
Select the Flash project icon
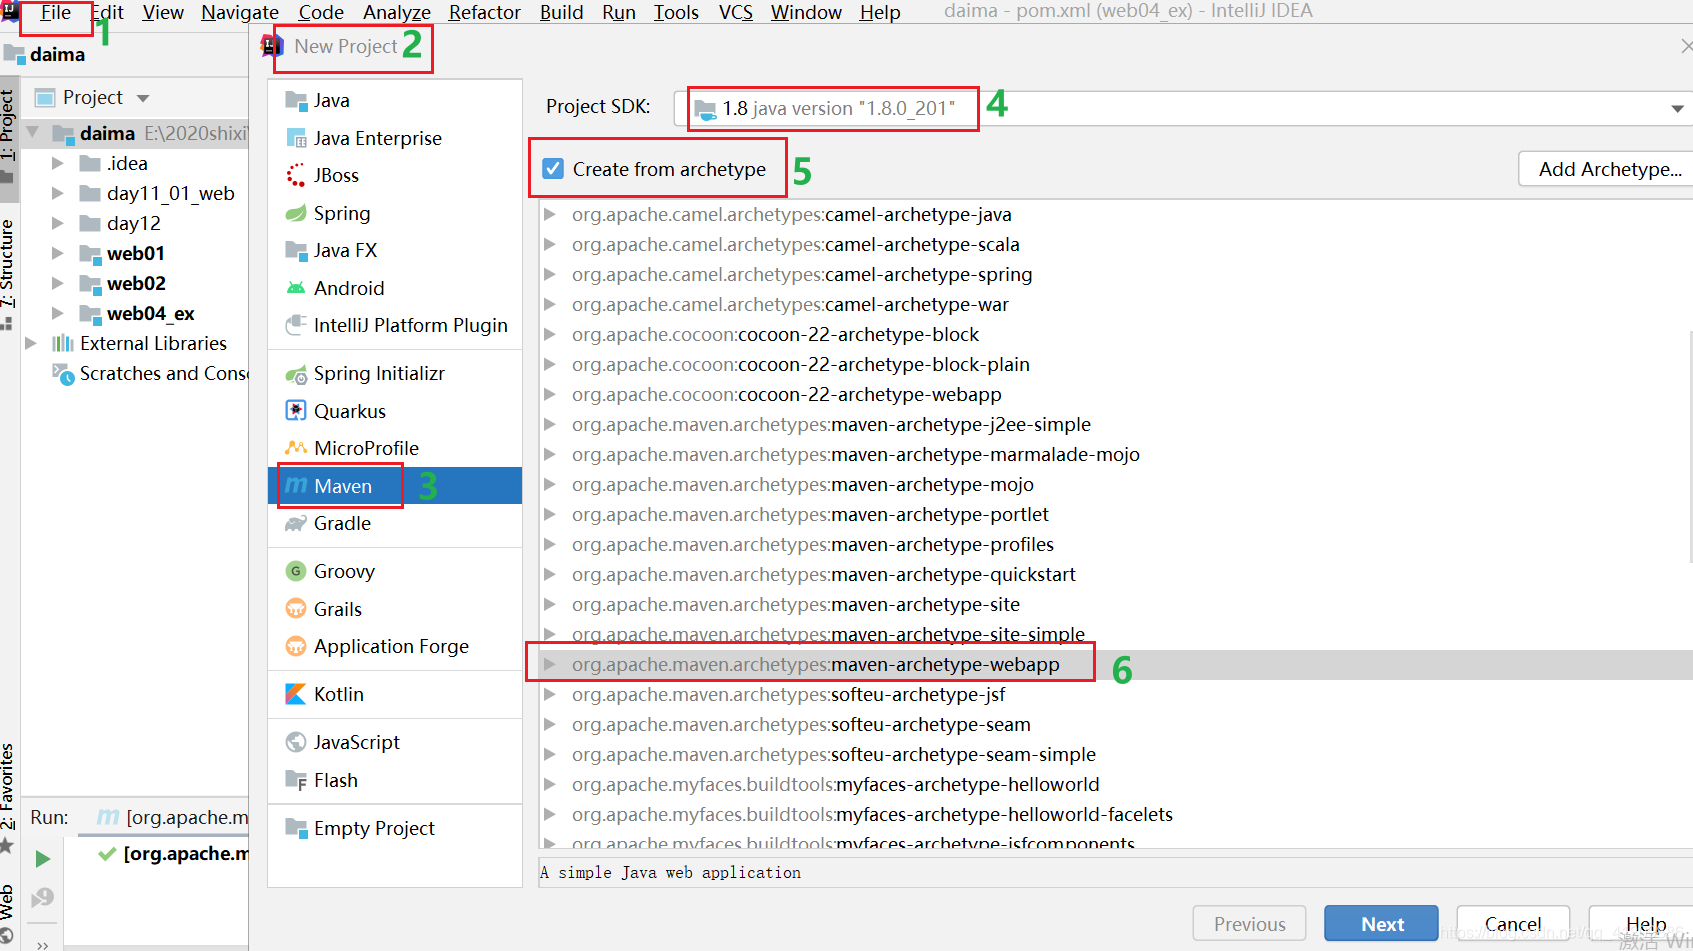pyautogui.click(x=296, y=780)
